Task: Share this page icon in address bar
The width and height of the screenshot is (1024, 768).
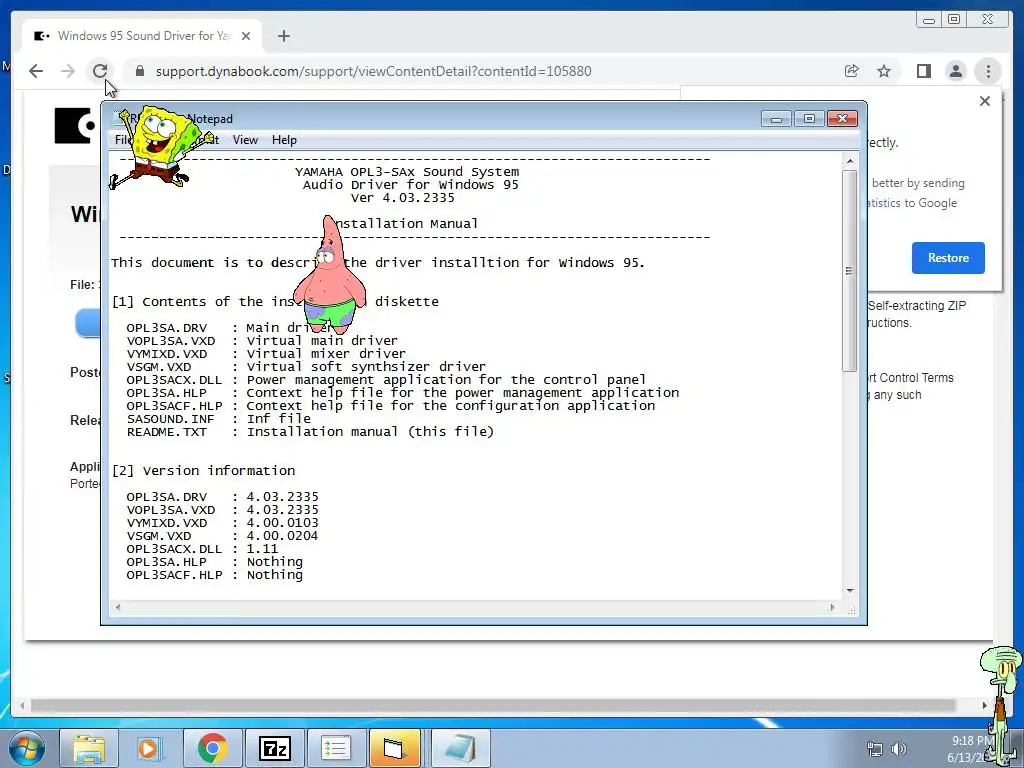Action: pyautogui.click(x=852, y=71)
